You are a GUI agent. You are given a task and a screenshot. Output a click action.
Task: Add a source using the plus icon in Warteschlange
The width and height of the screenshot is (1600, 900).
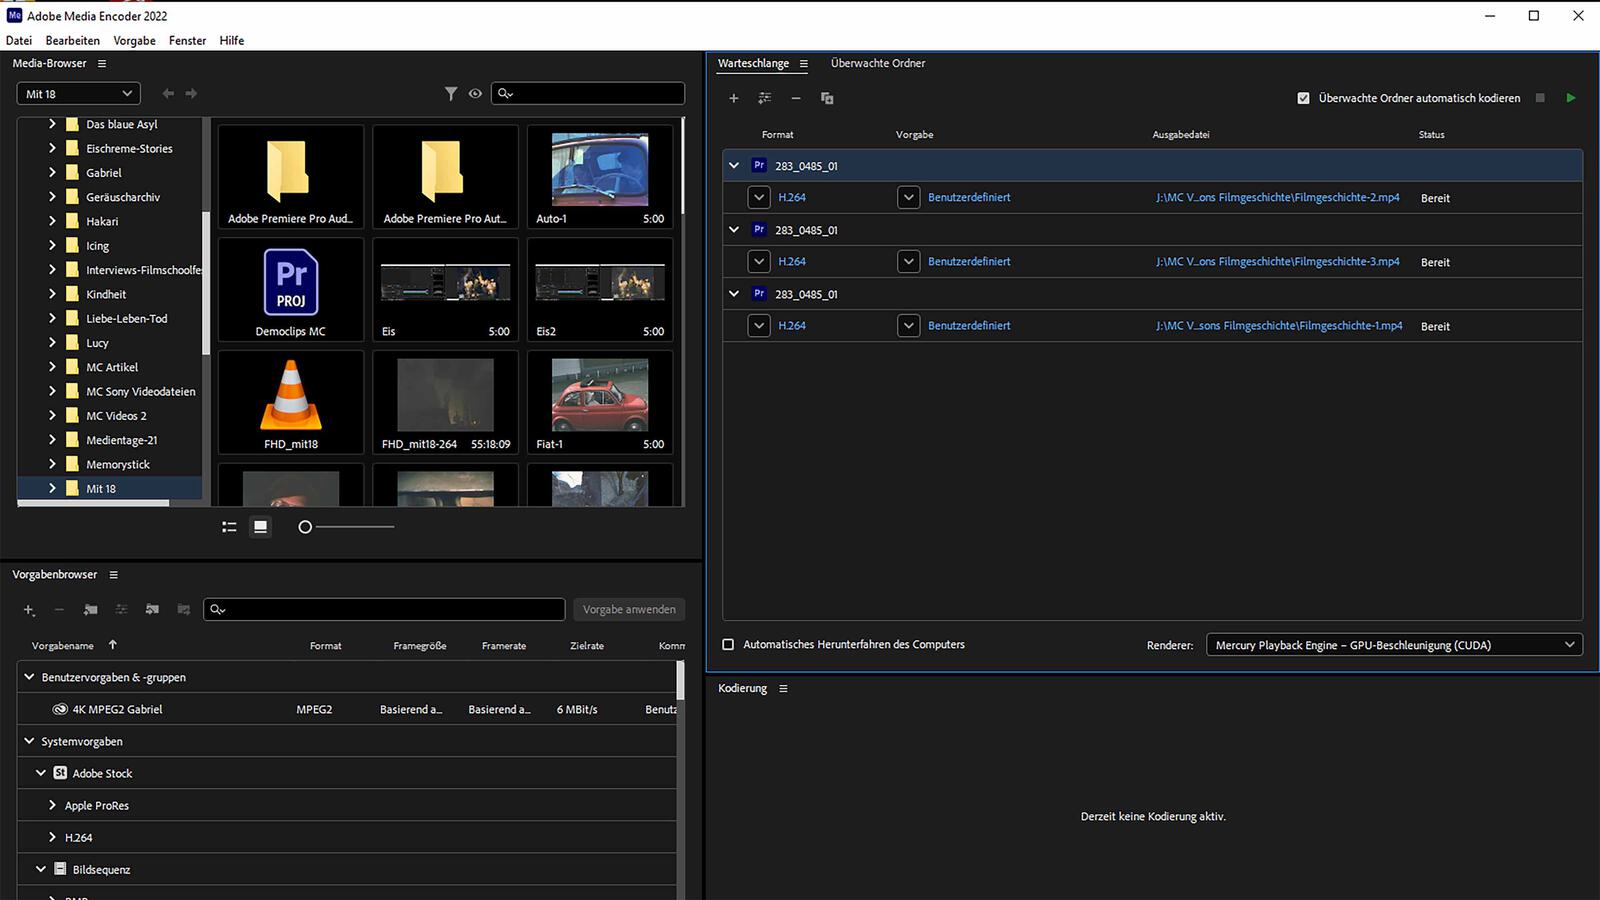coord(733,98)
